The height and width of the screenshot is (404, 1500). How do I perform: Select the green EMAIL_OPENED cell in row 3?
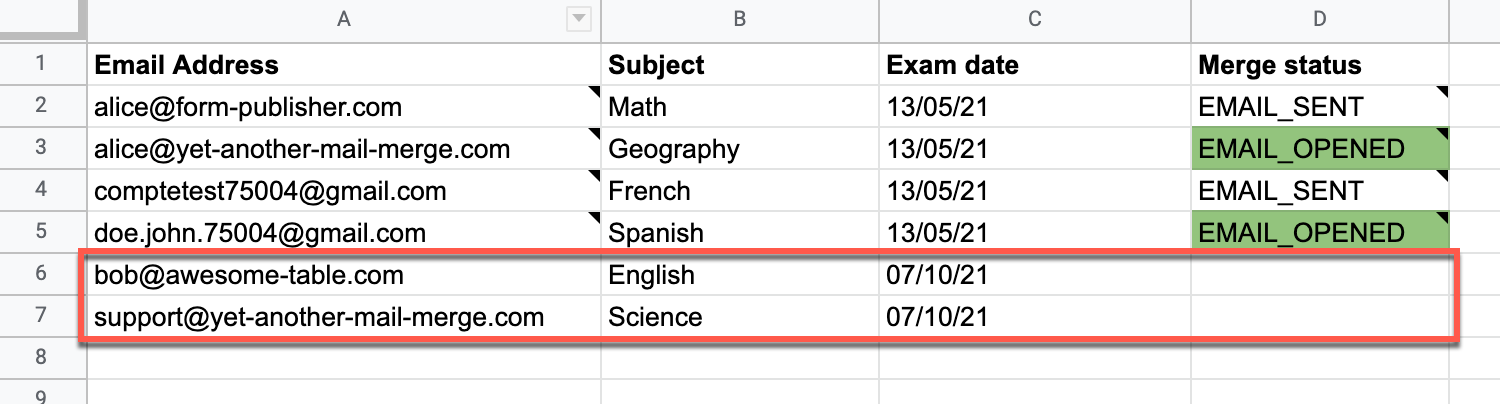tap(1320, 149)
